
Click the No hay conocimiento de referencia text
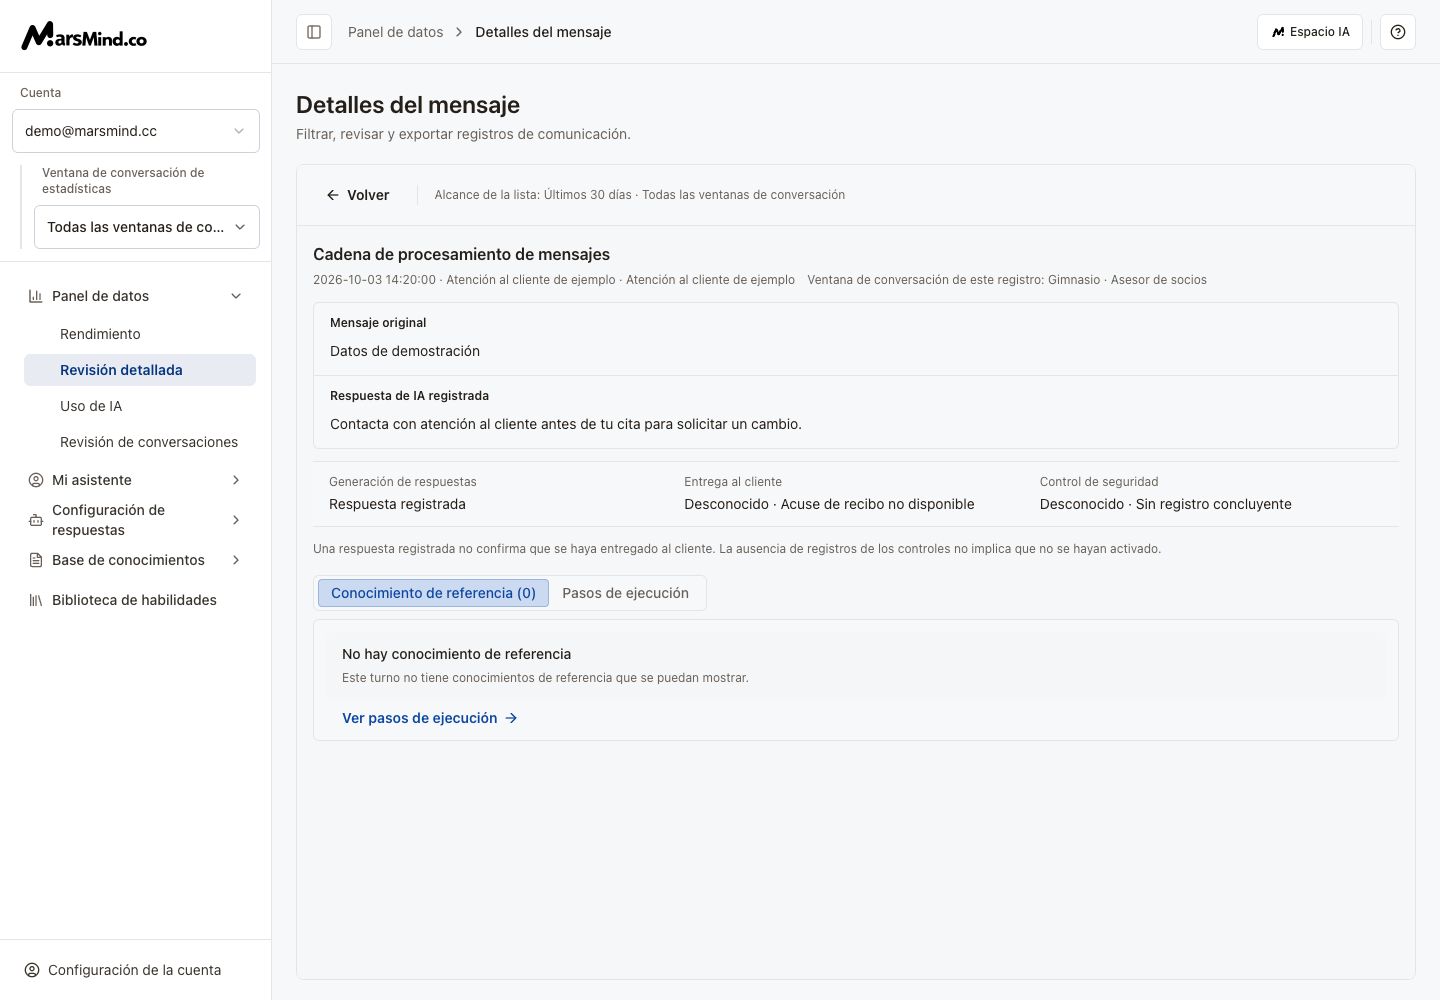pos(456,654)
